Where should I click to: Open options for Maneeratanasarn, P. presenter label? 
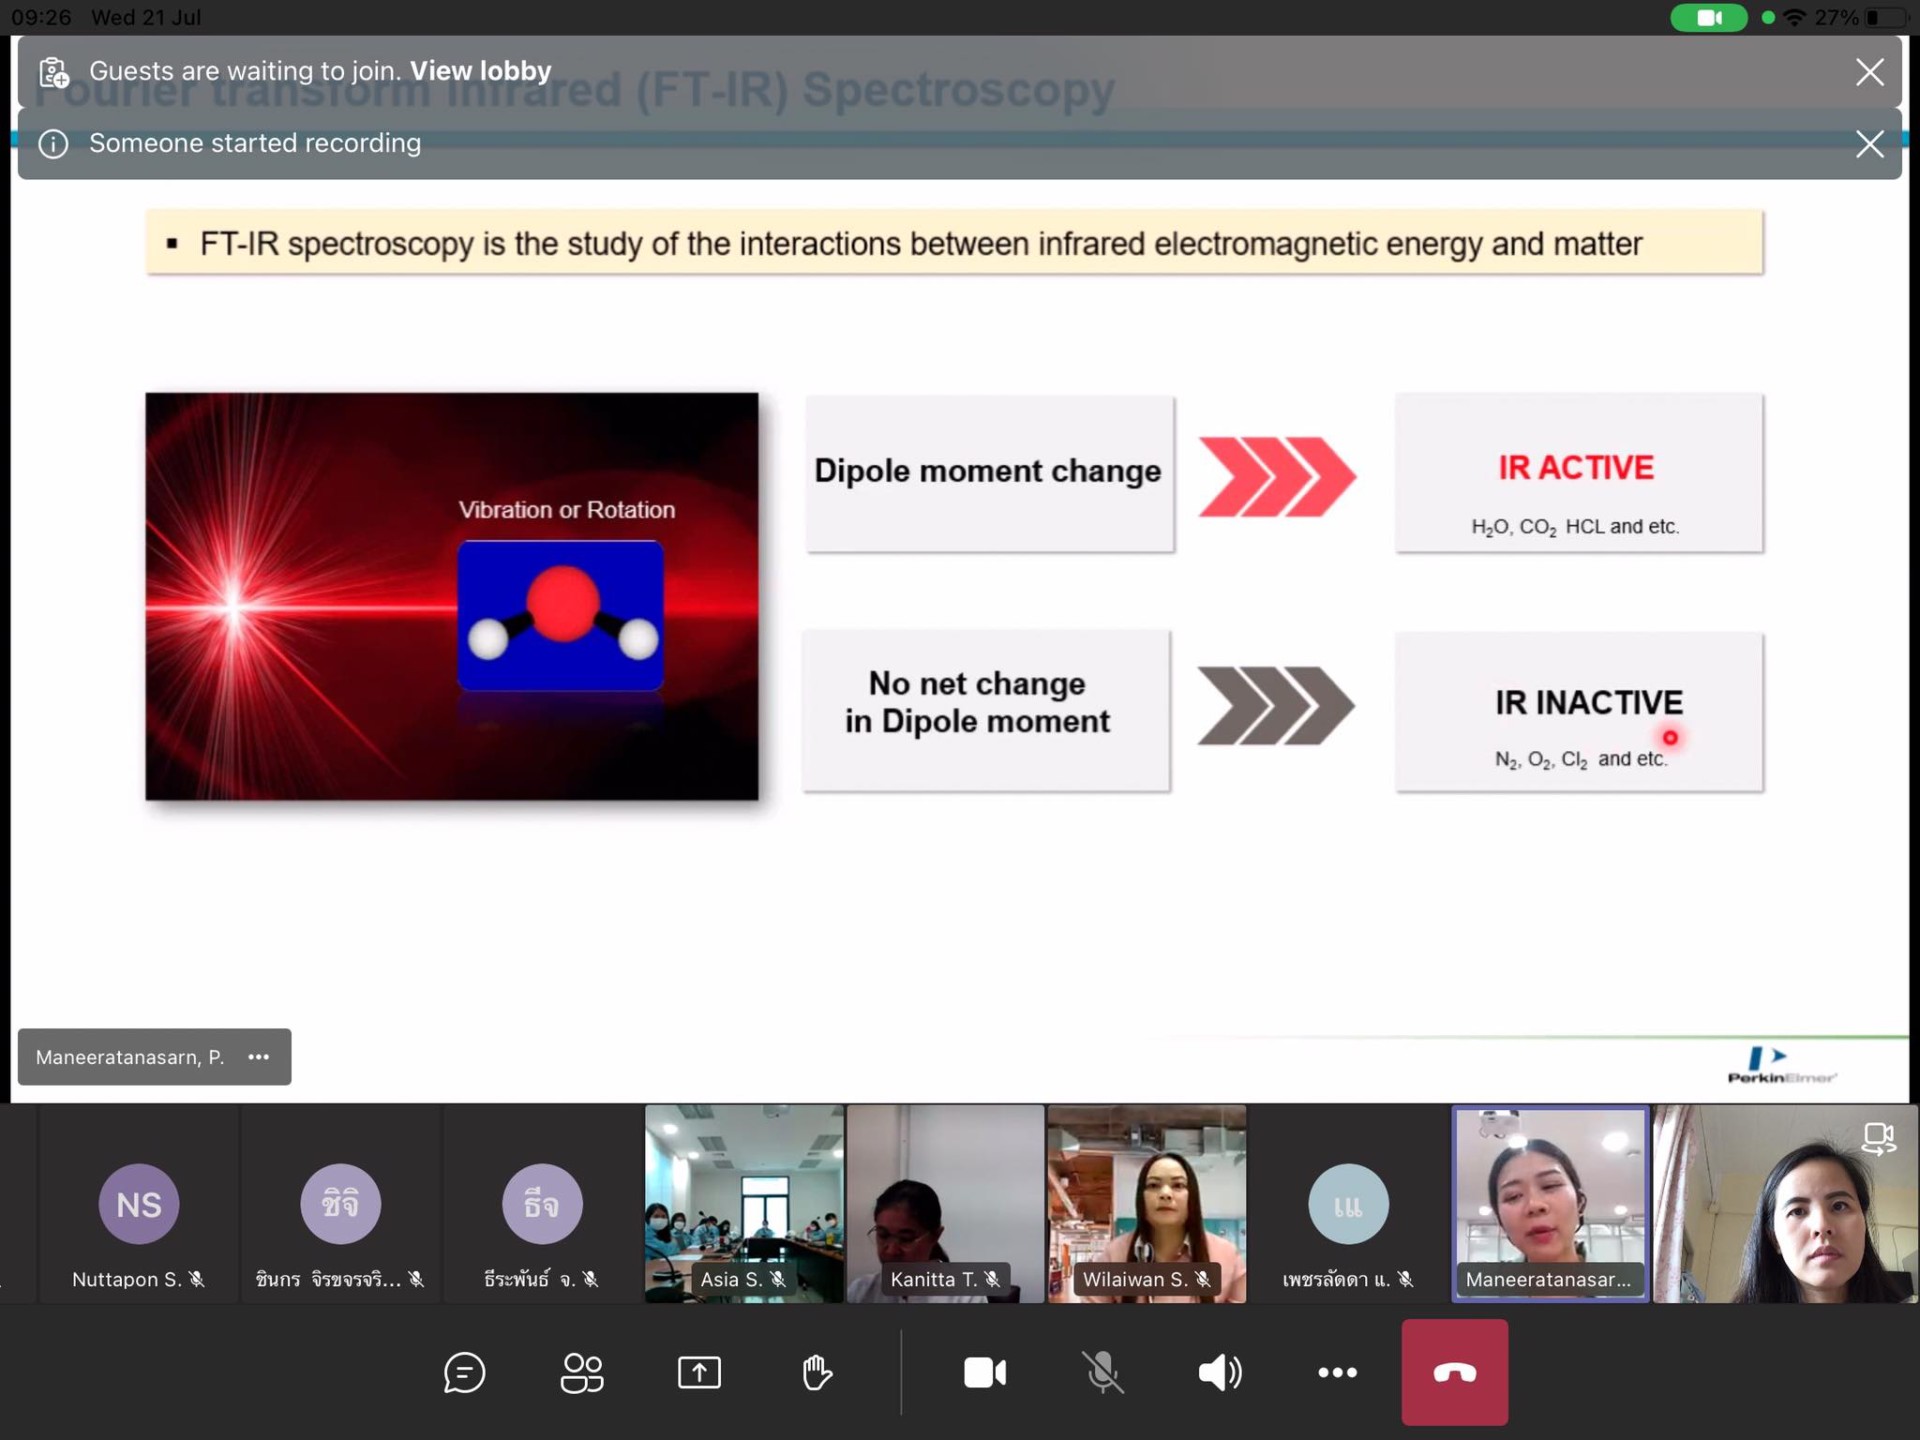pos(259,1057)
